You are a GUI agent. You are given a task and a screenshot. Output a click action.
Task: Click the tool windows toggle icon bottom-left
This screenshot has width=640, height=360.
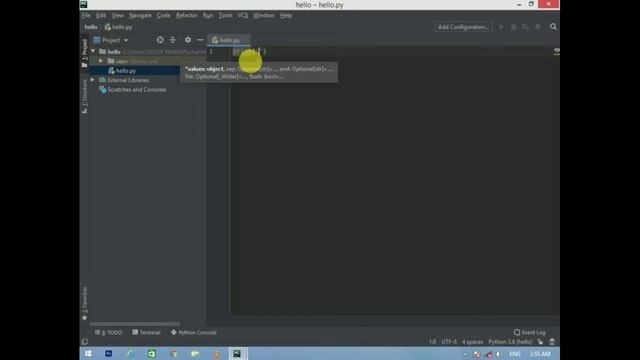point(84,342)
